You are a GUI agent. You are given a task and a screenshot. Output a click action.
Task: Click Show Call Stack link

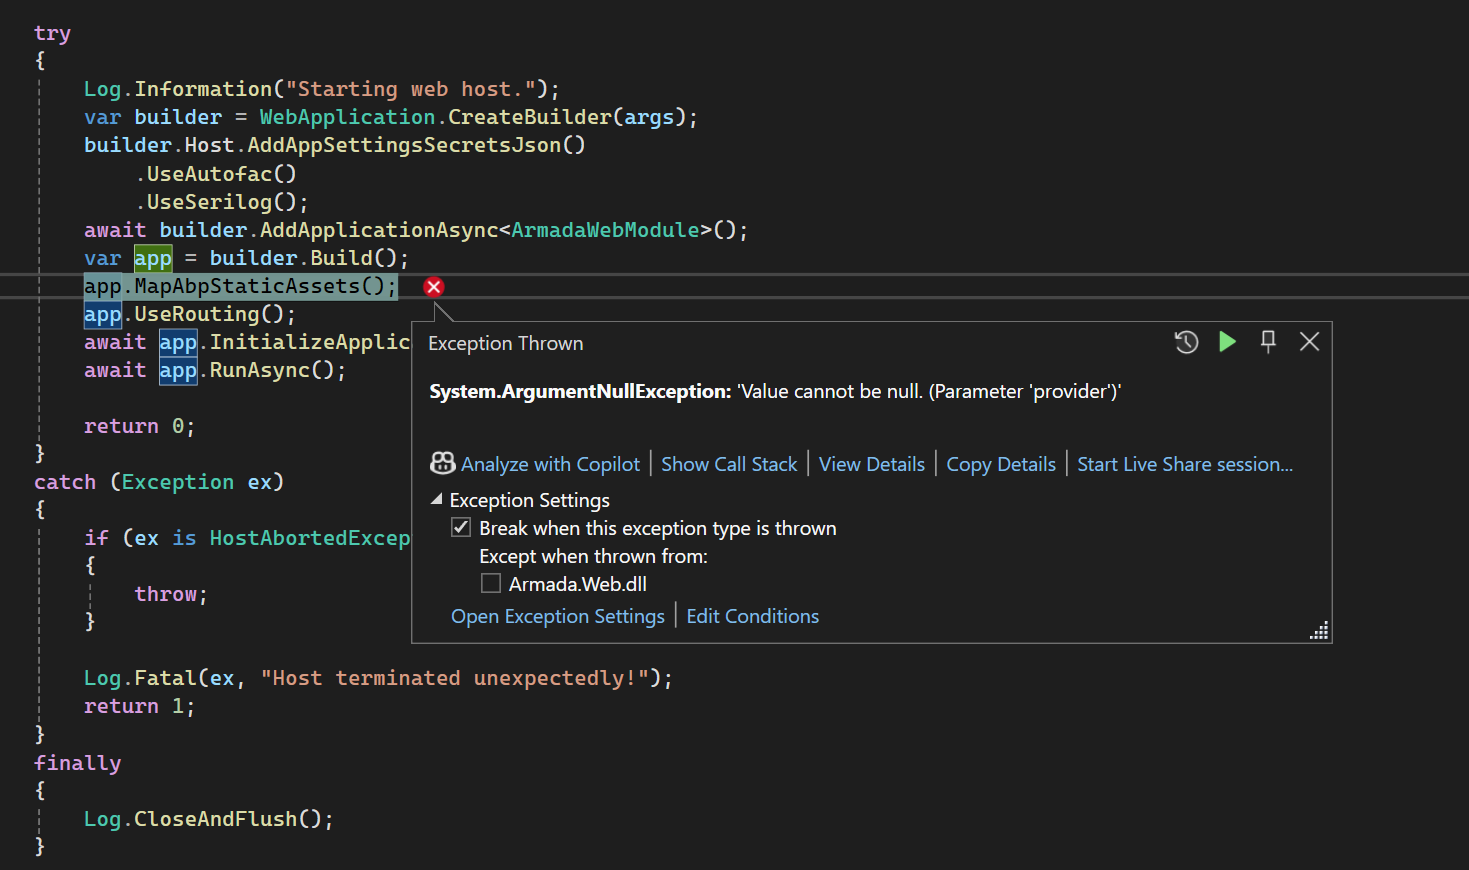point(729,464)
